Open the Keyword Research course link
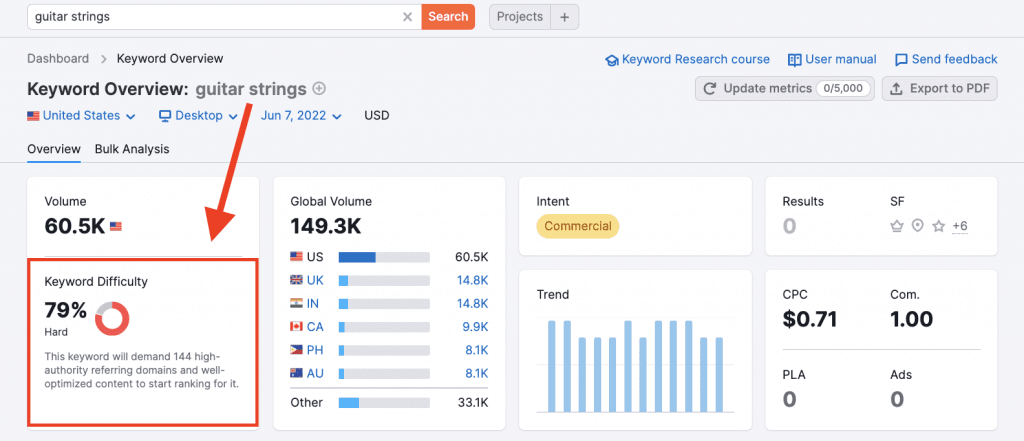 (x=687, y=59)
